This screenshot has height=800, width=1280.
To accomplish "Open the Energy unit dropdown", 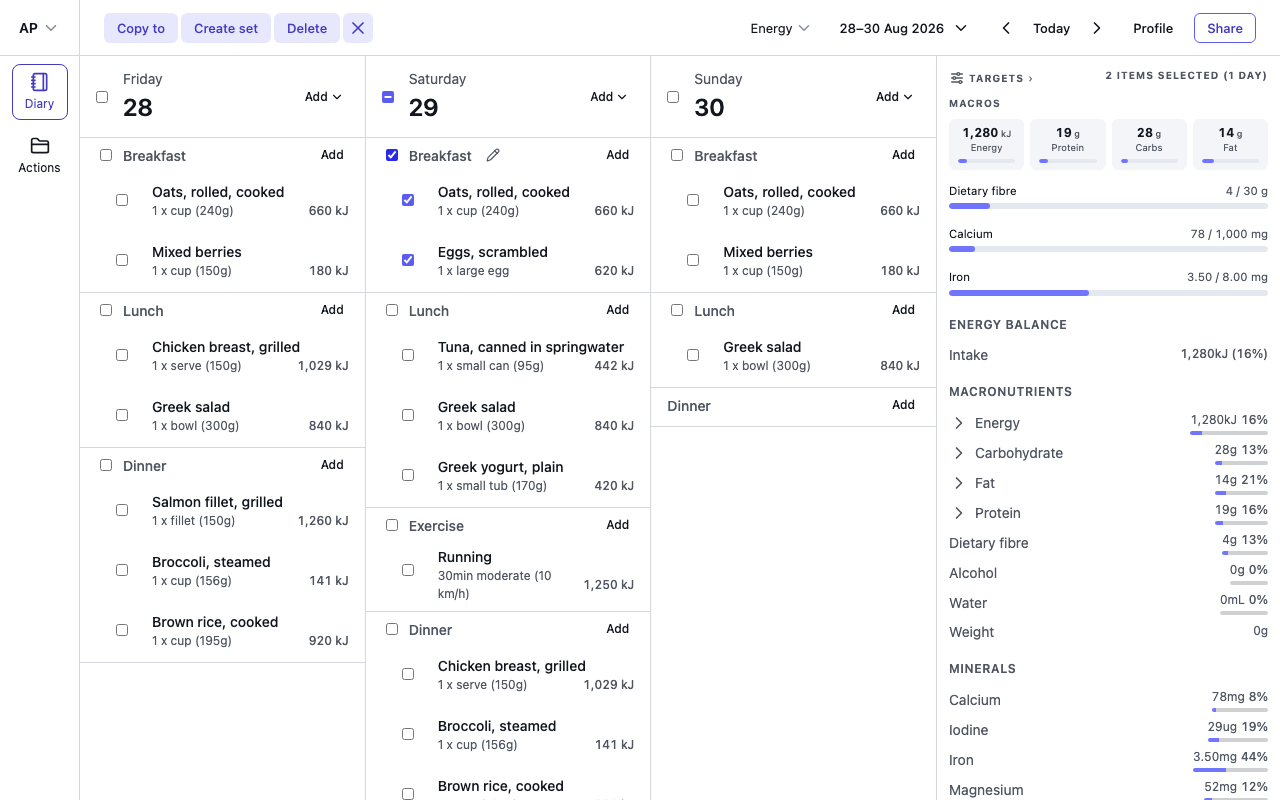I will pos(780,28).
